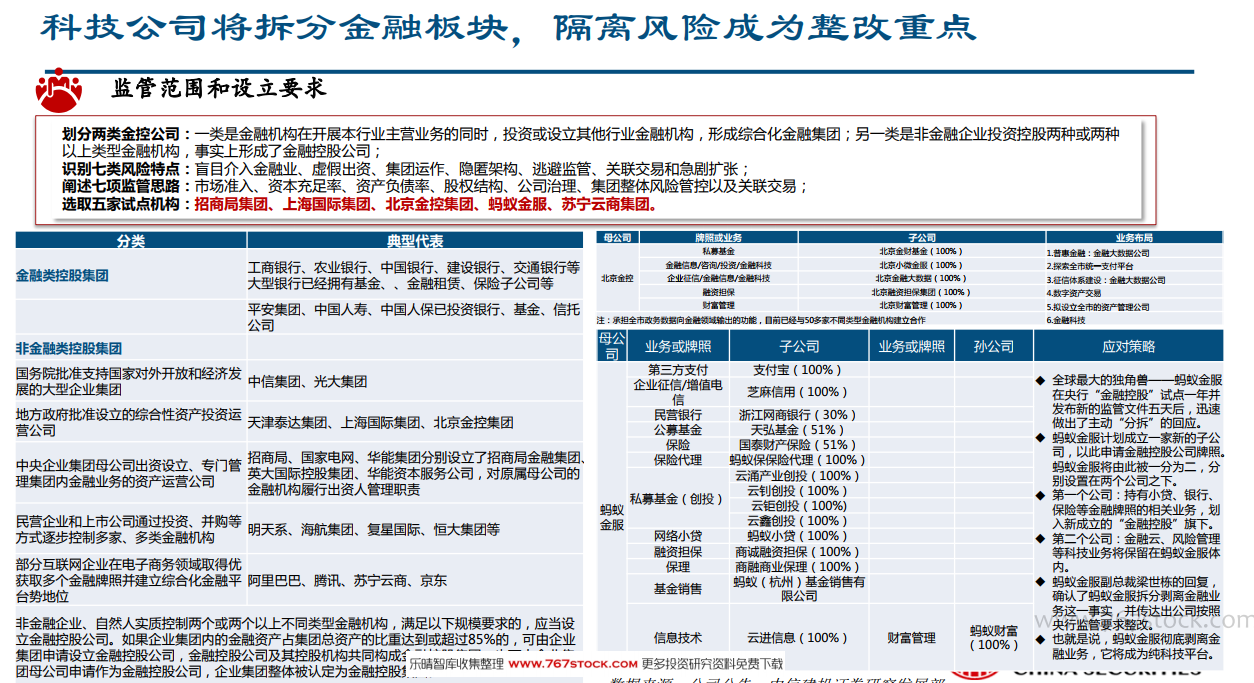
Task: Click the 典型代表 column header
Action: (x=415, y=241)
